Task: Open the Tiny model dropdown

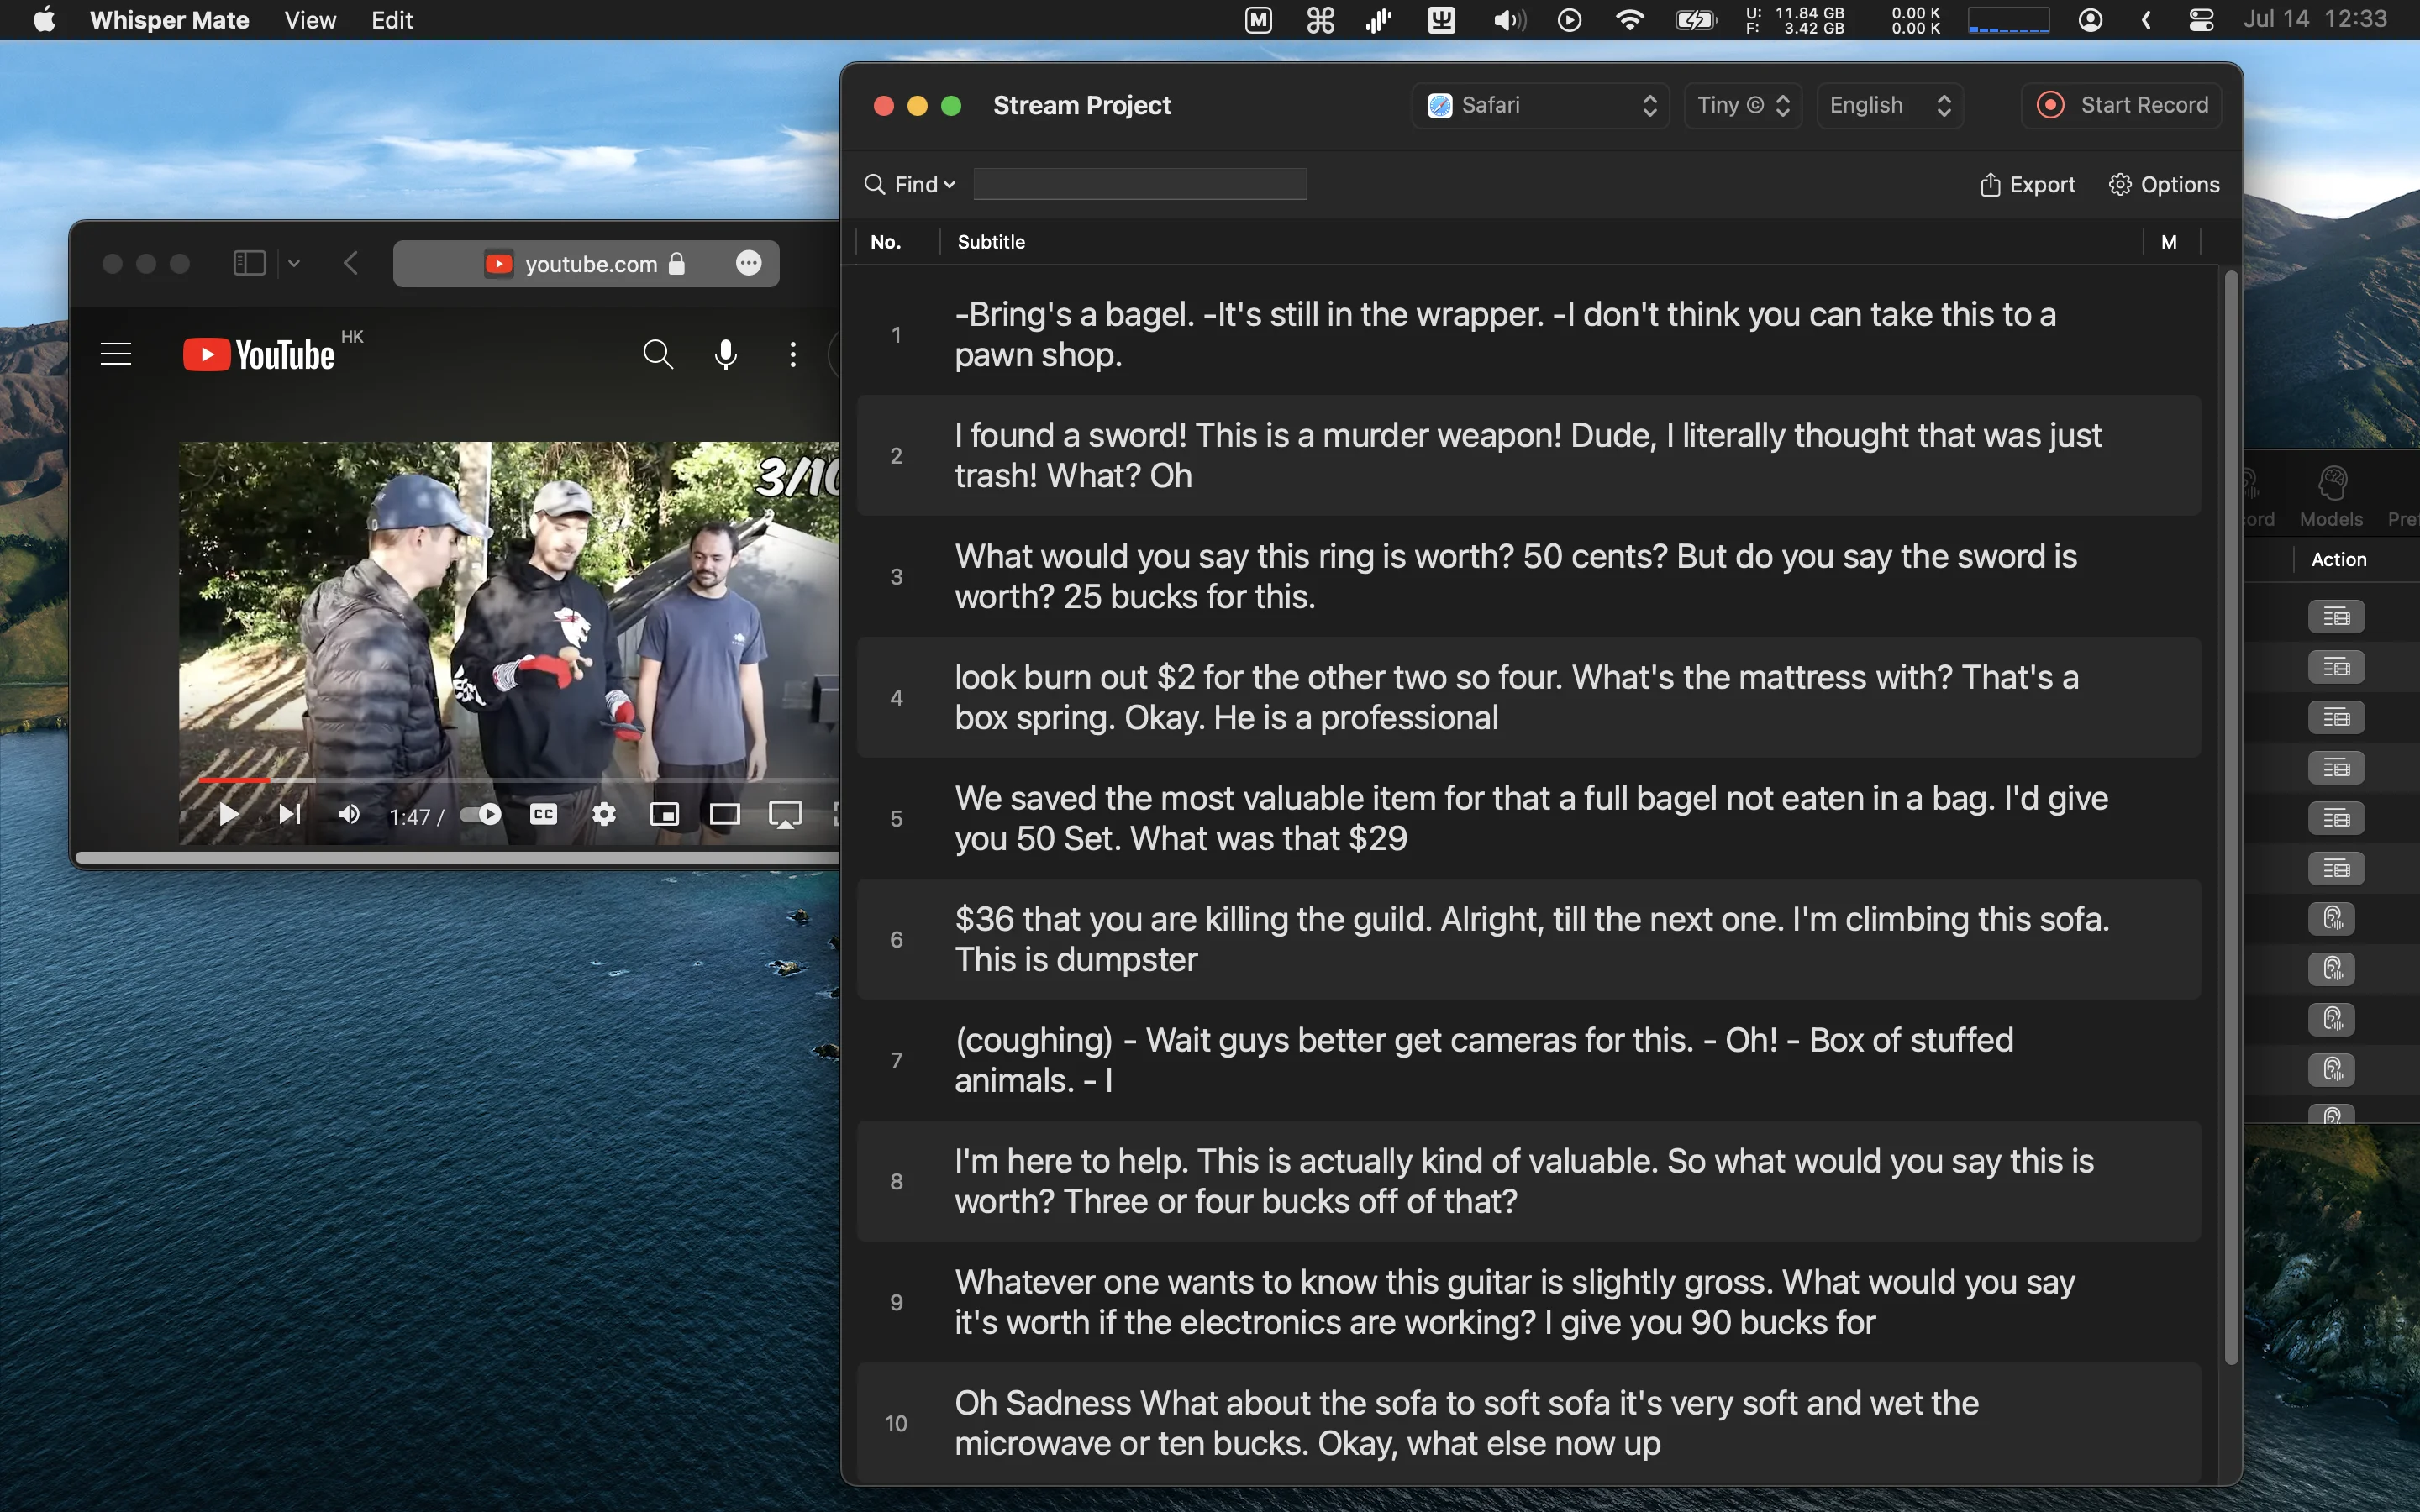Action: [1743, 105]
